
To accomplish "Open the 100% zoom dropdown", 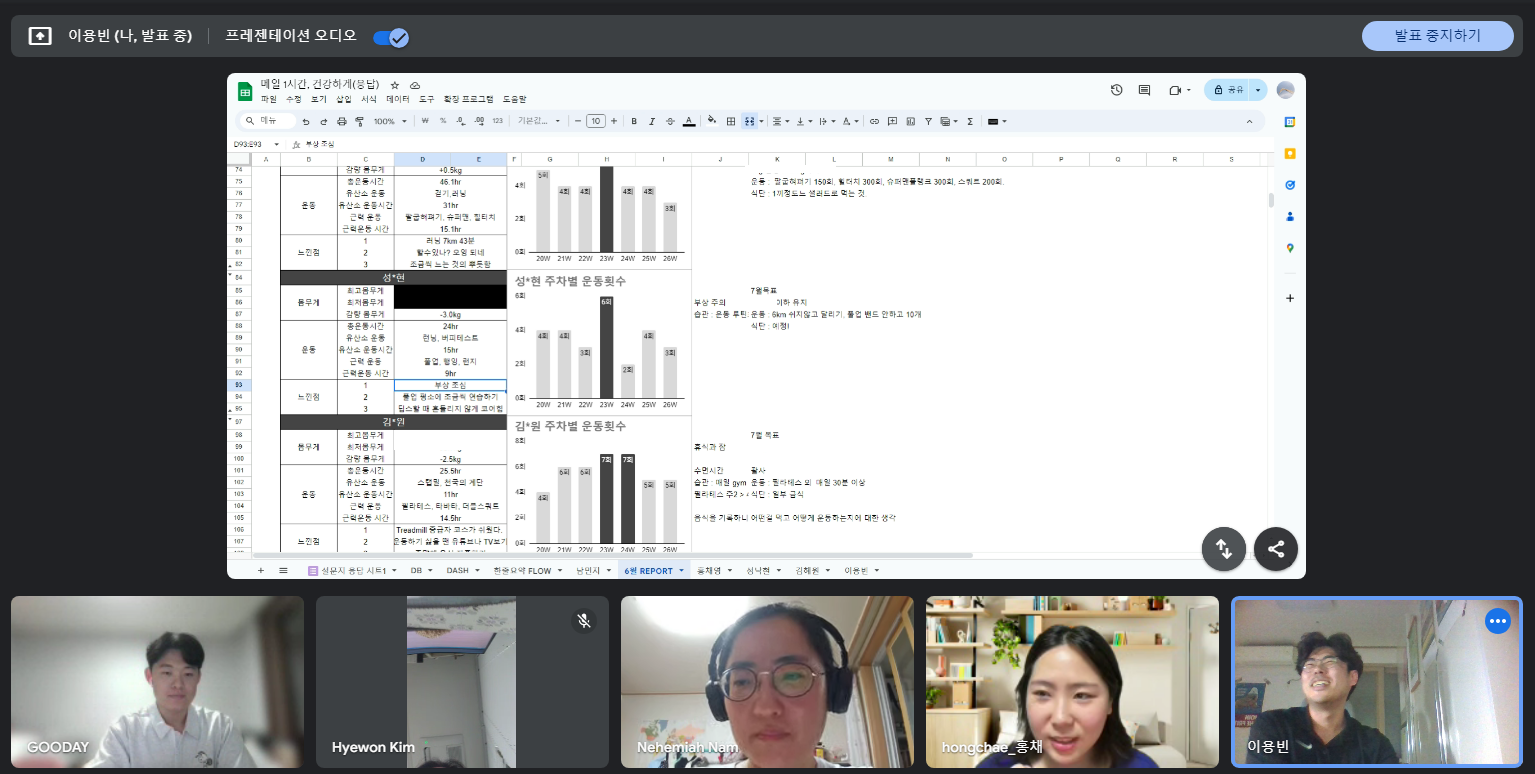I will pos(389,121).
